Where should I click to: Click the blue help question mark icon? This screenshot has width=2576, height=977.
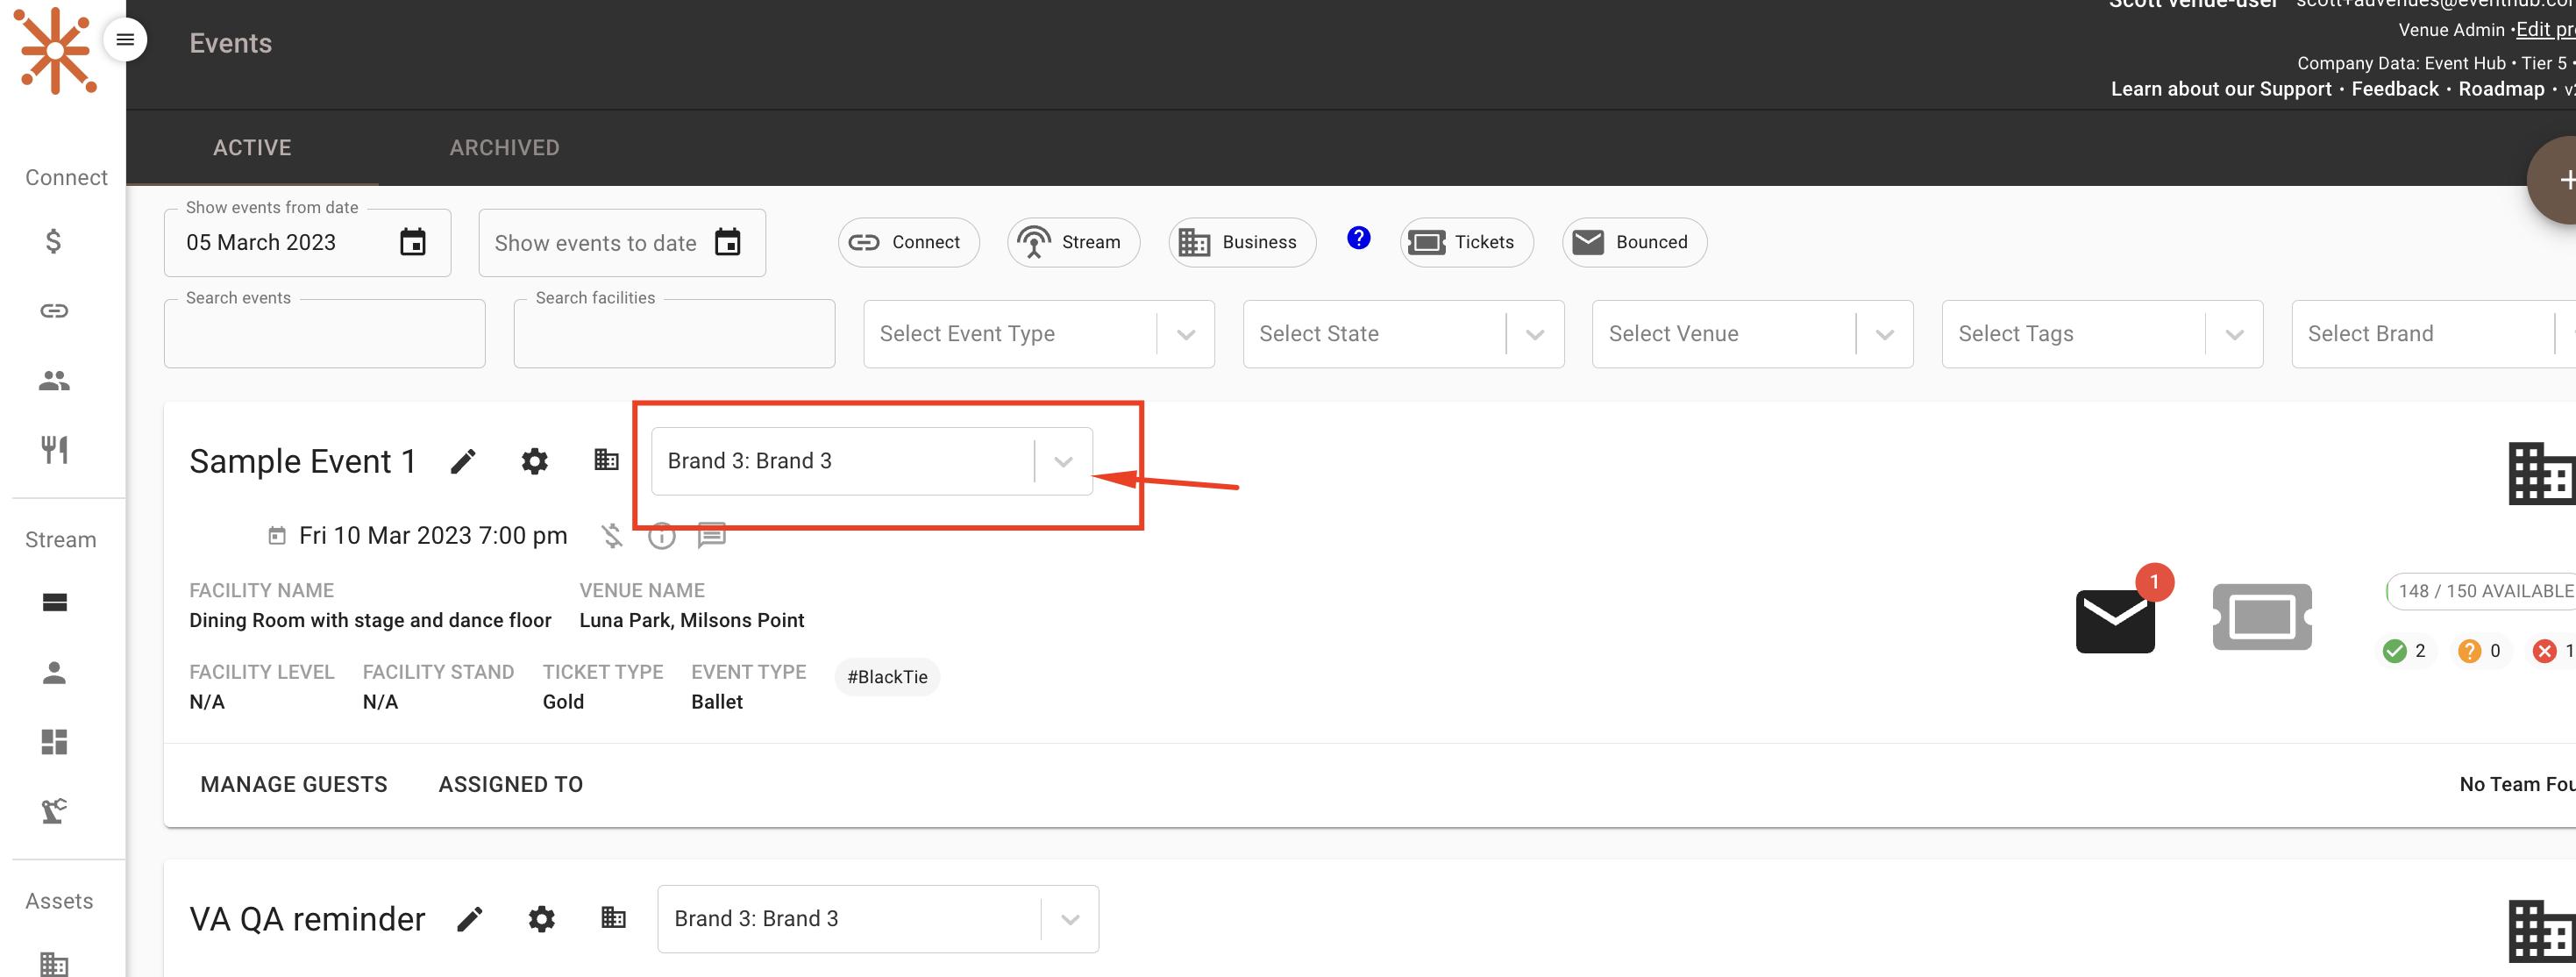[1358, 238]
